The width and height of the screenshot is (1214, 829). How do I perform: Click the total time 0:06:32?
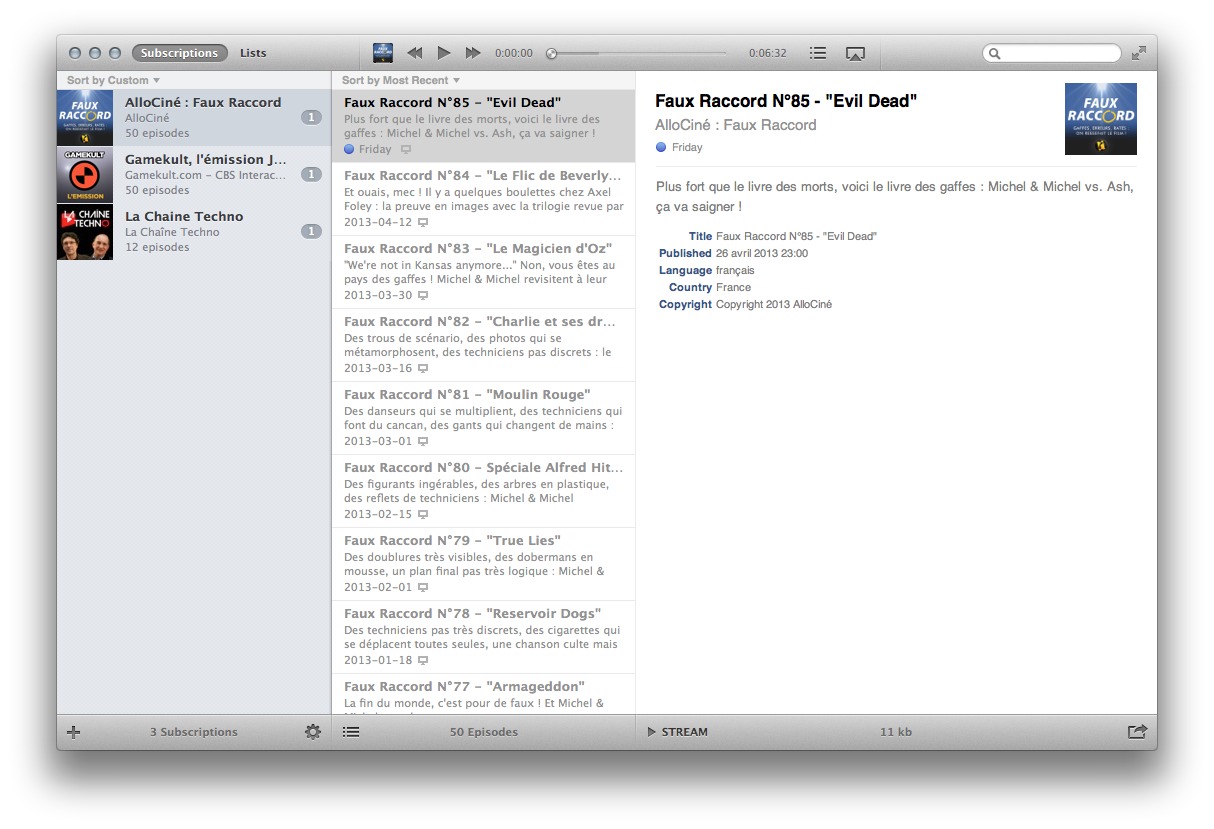768,53
